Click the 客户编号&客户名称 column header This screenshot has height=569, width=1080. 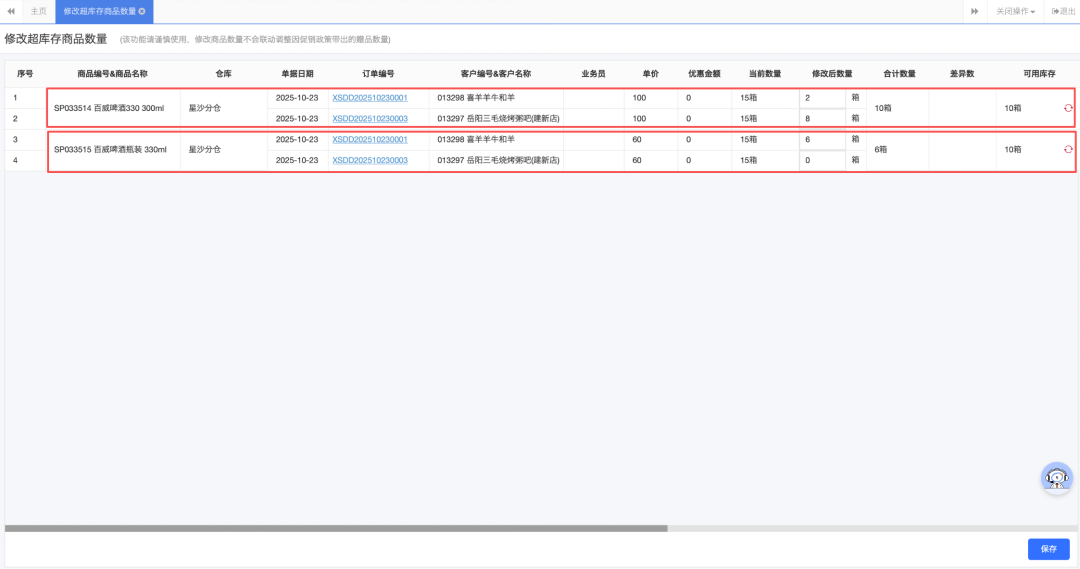496,74
